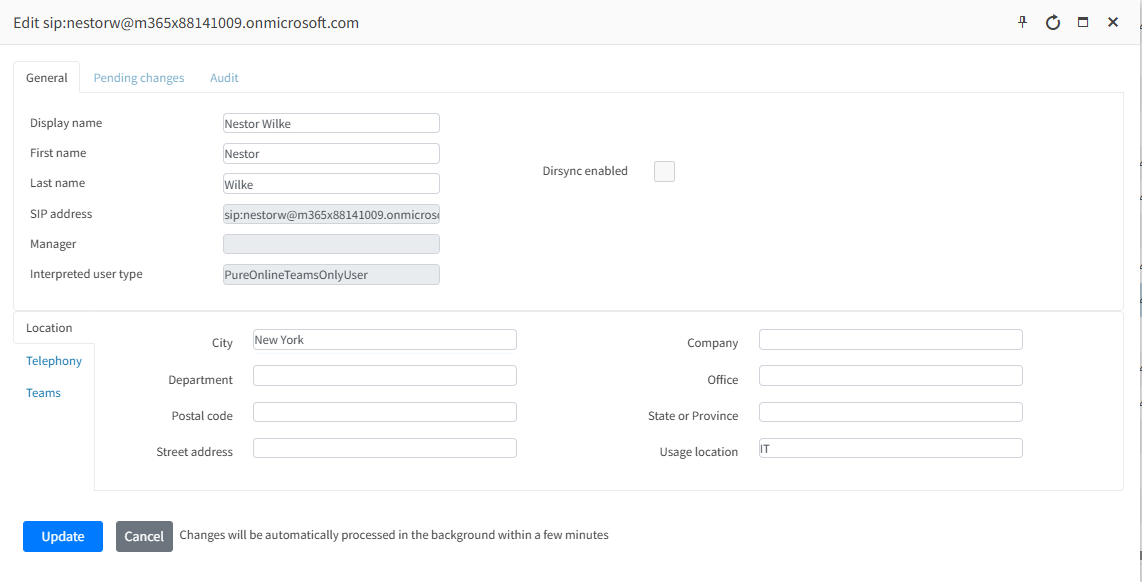Focus the First name input
Screen dimensions: 1142x582
[331, 153]
